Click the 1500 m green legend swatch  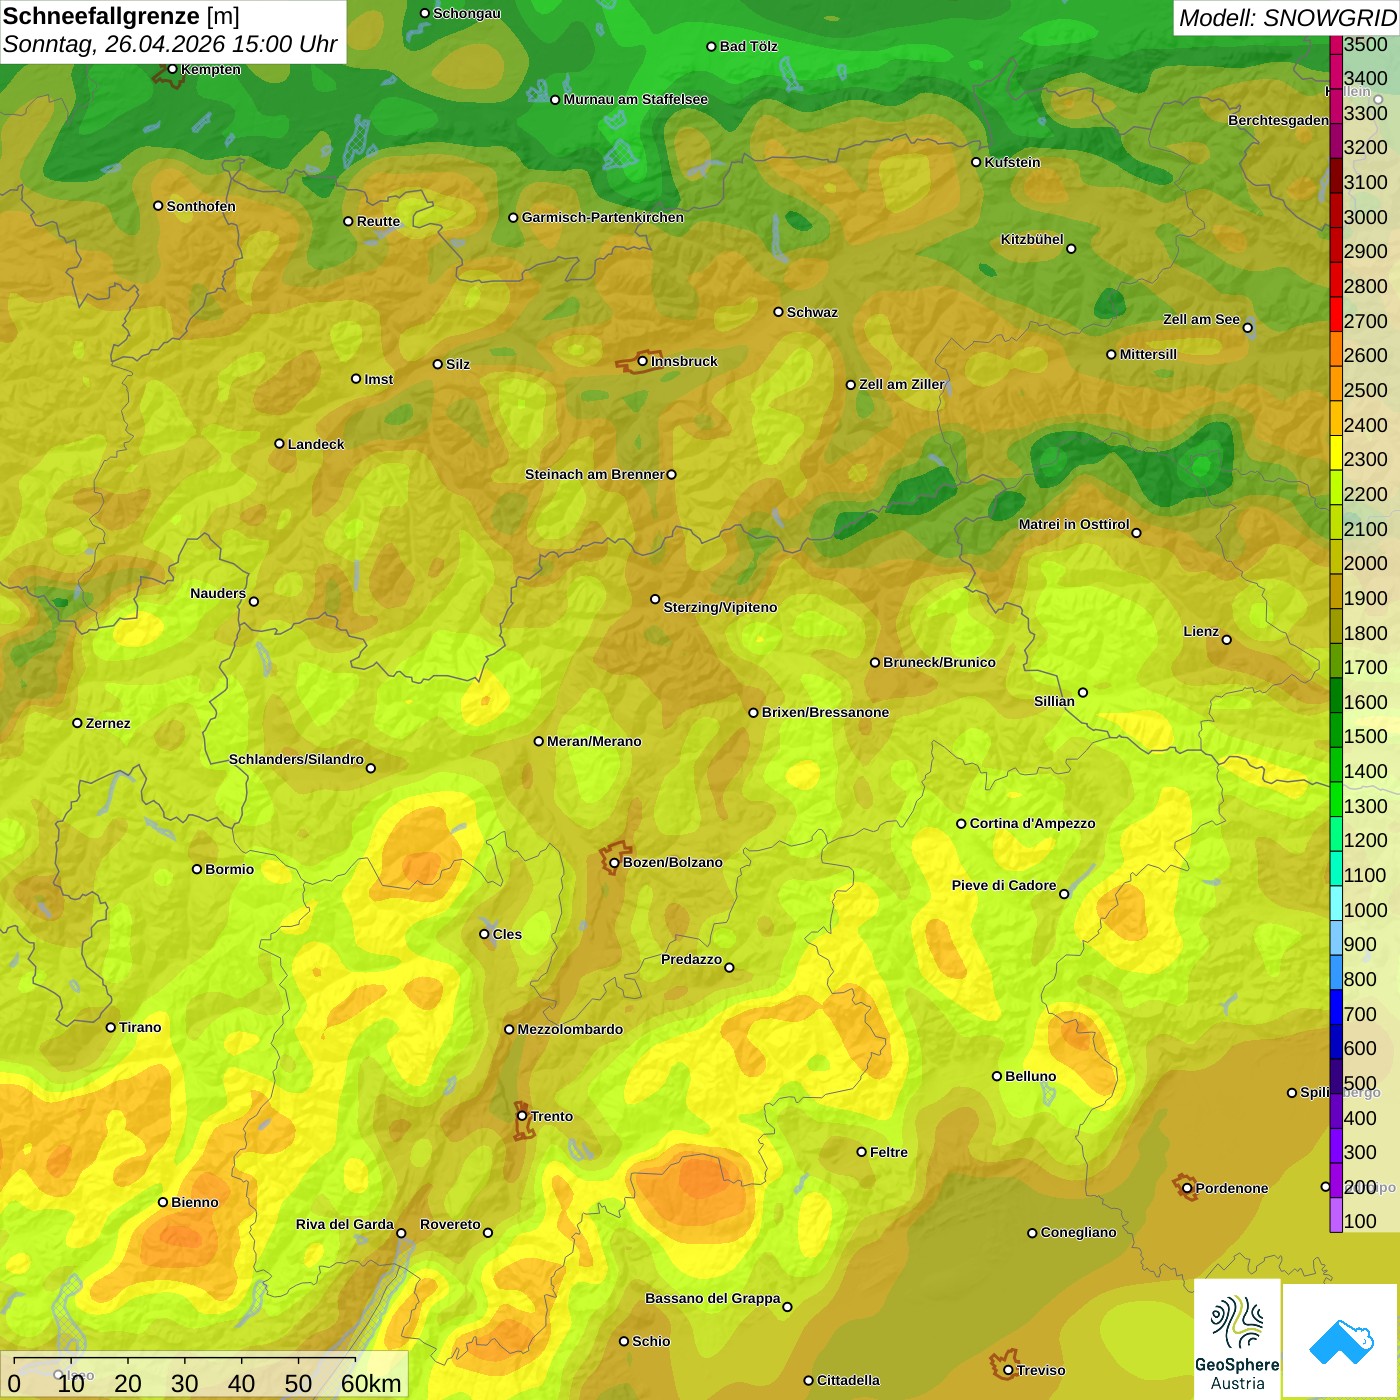(x=1336, y=729)
